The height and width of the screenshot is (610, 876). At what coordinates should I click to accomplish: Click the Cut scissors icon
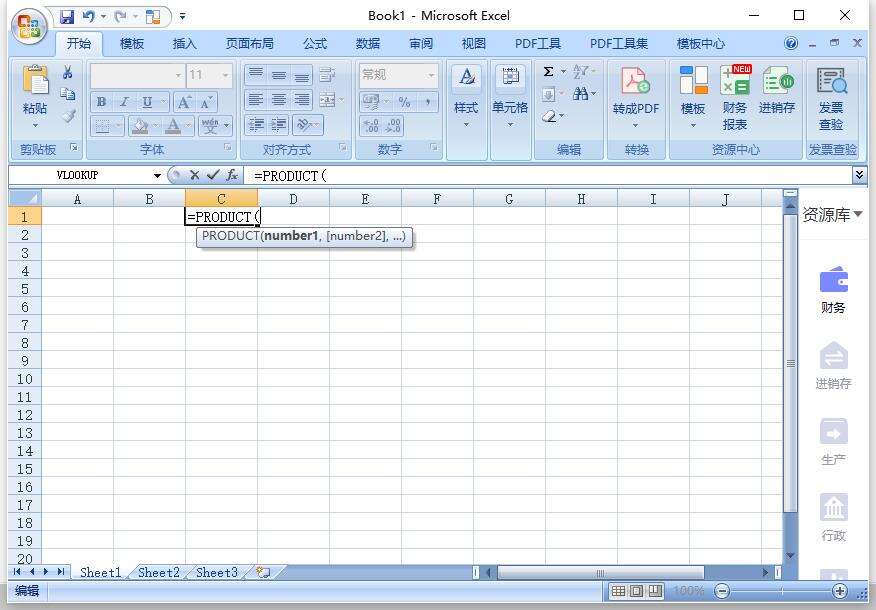point(68,73)
